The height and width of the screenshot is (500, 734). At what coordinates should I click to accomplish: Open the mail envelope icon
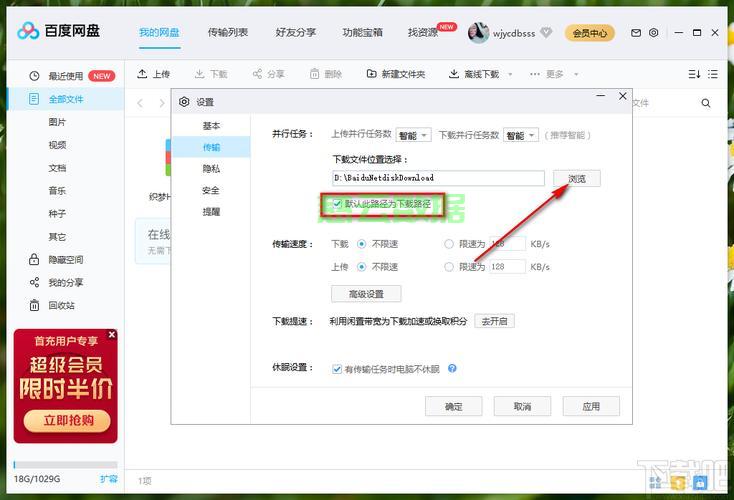[636, 33]
